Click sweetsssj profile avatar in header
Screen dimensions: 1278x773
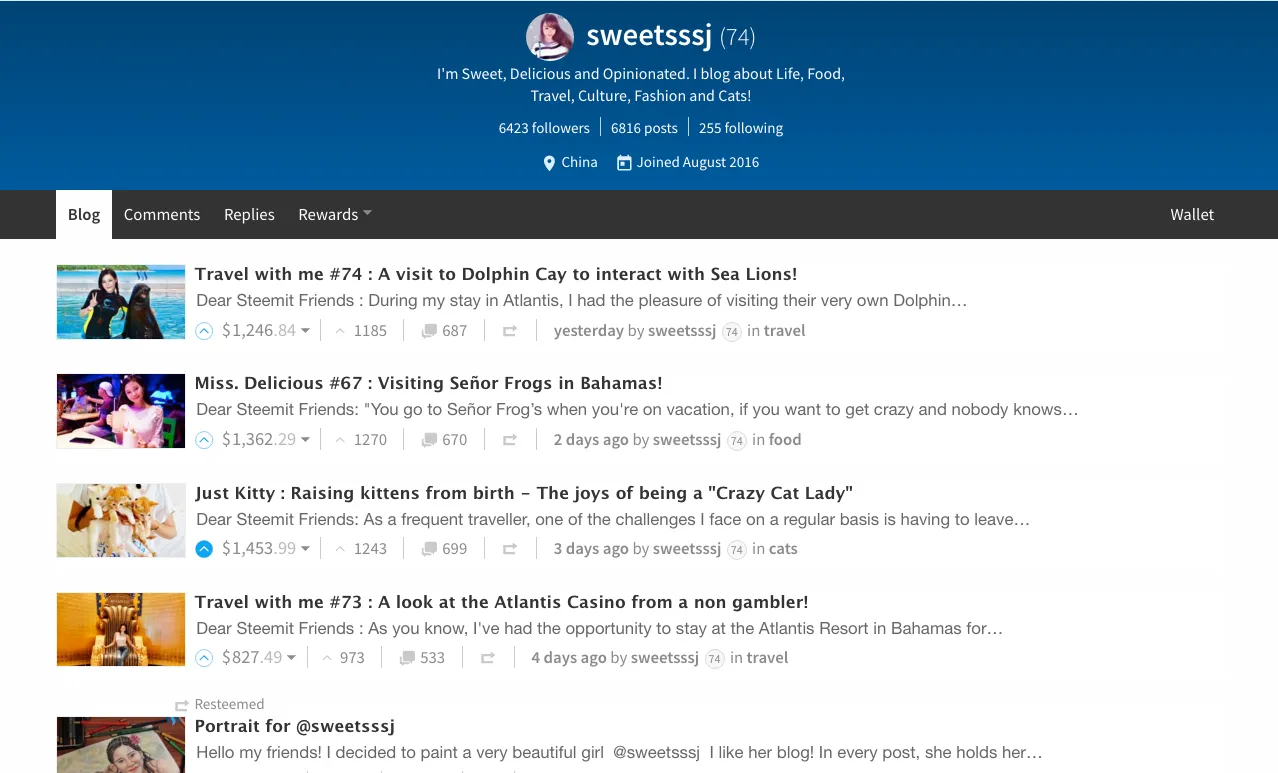coord(550,37)
